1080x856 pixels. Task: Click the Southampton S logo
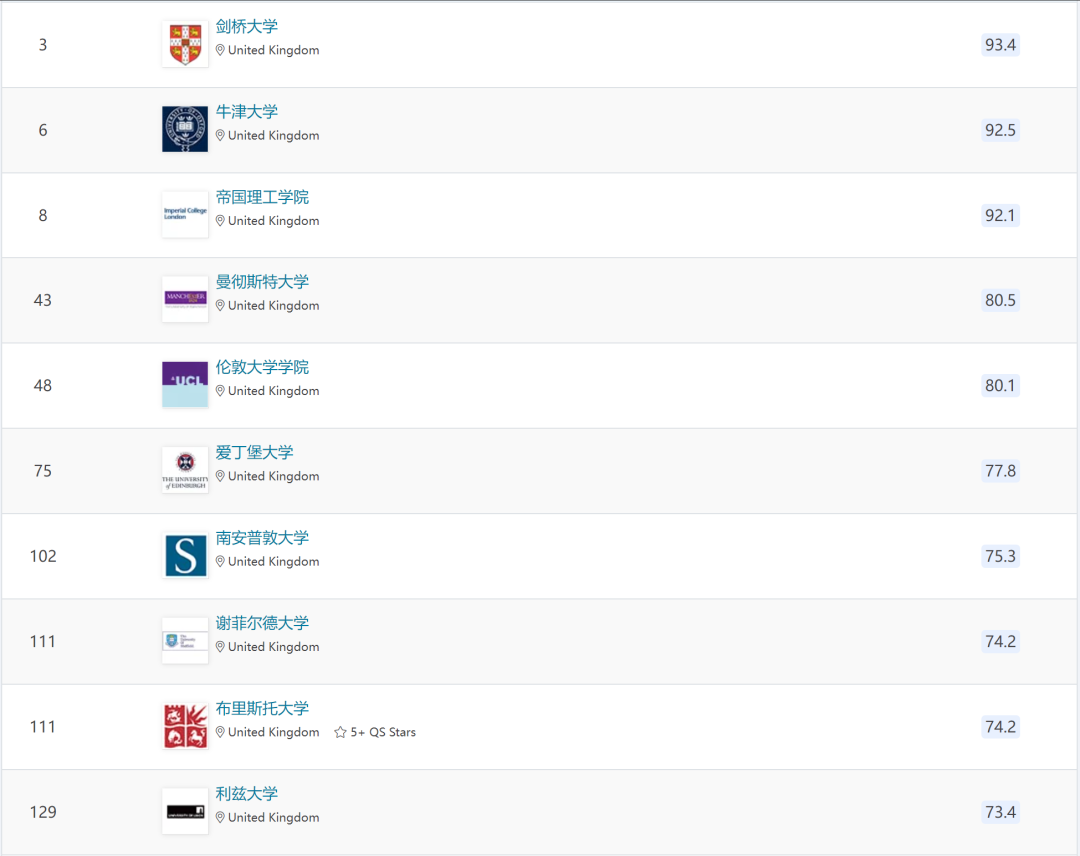[185, 555]
